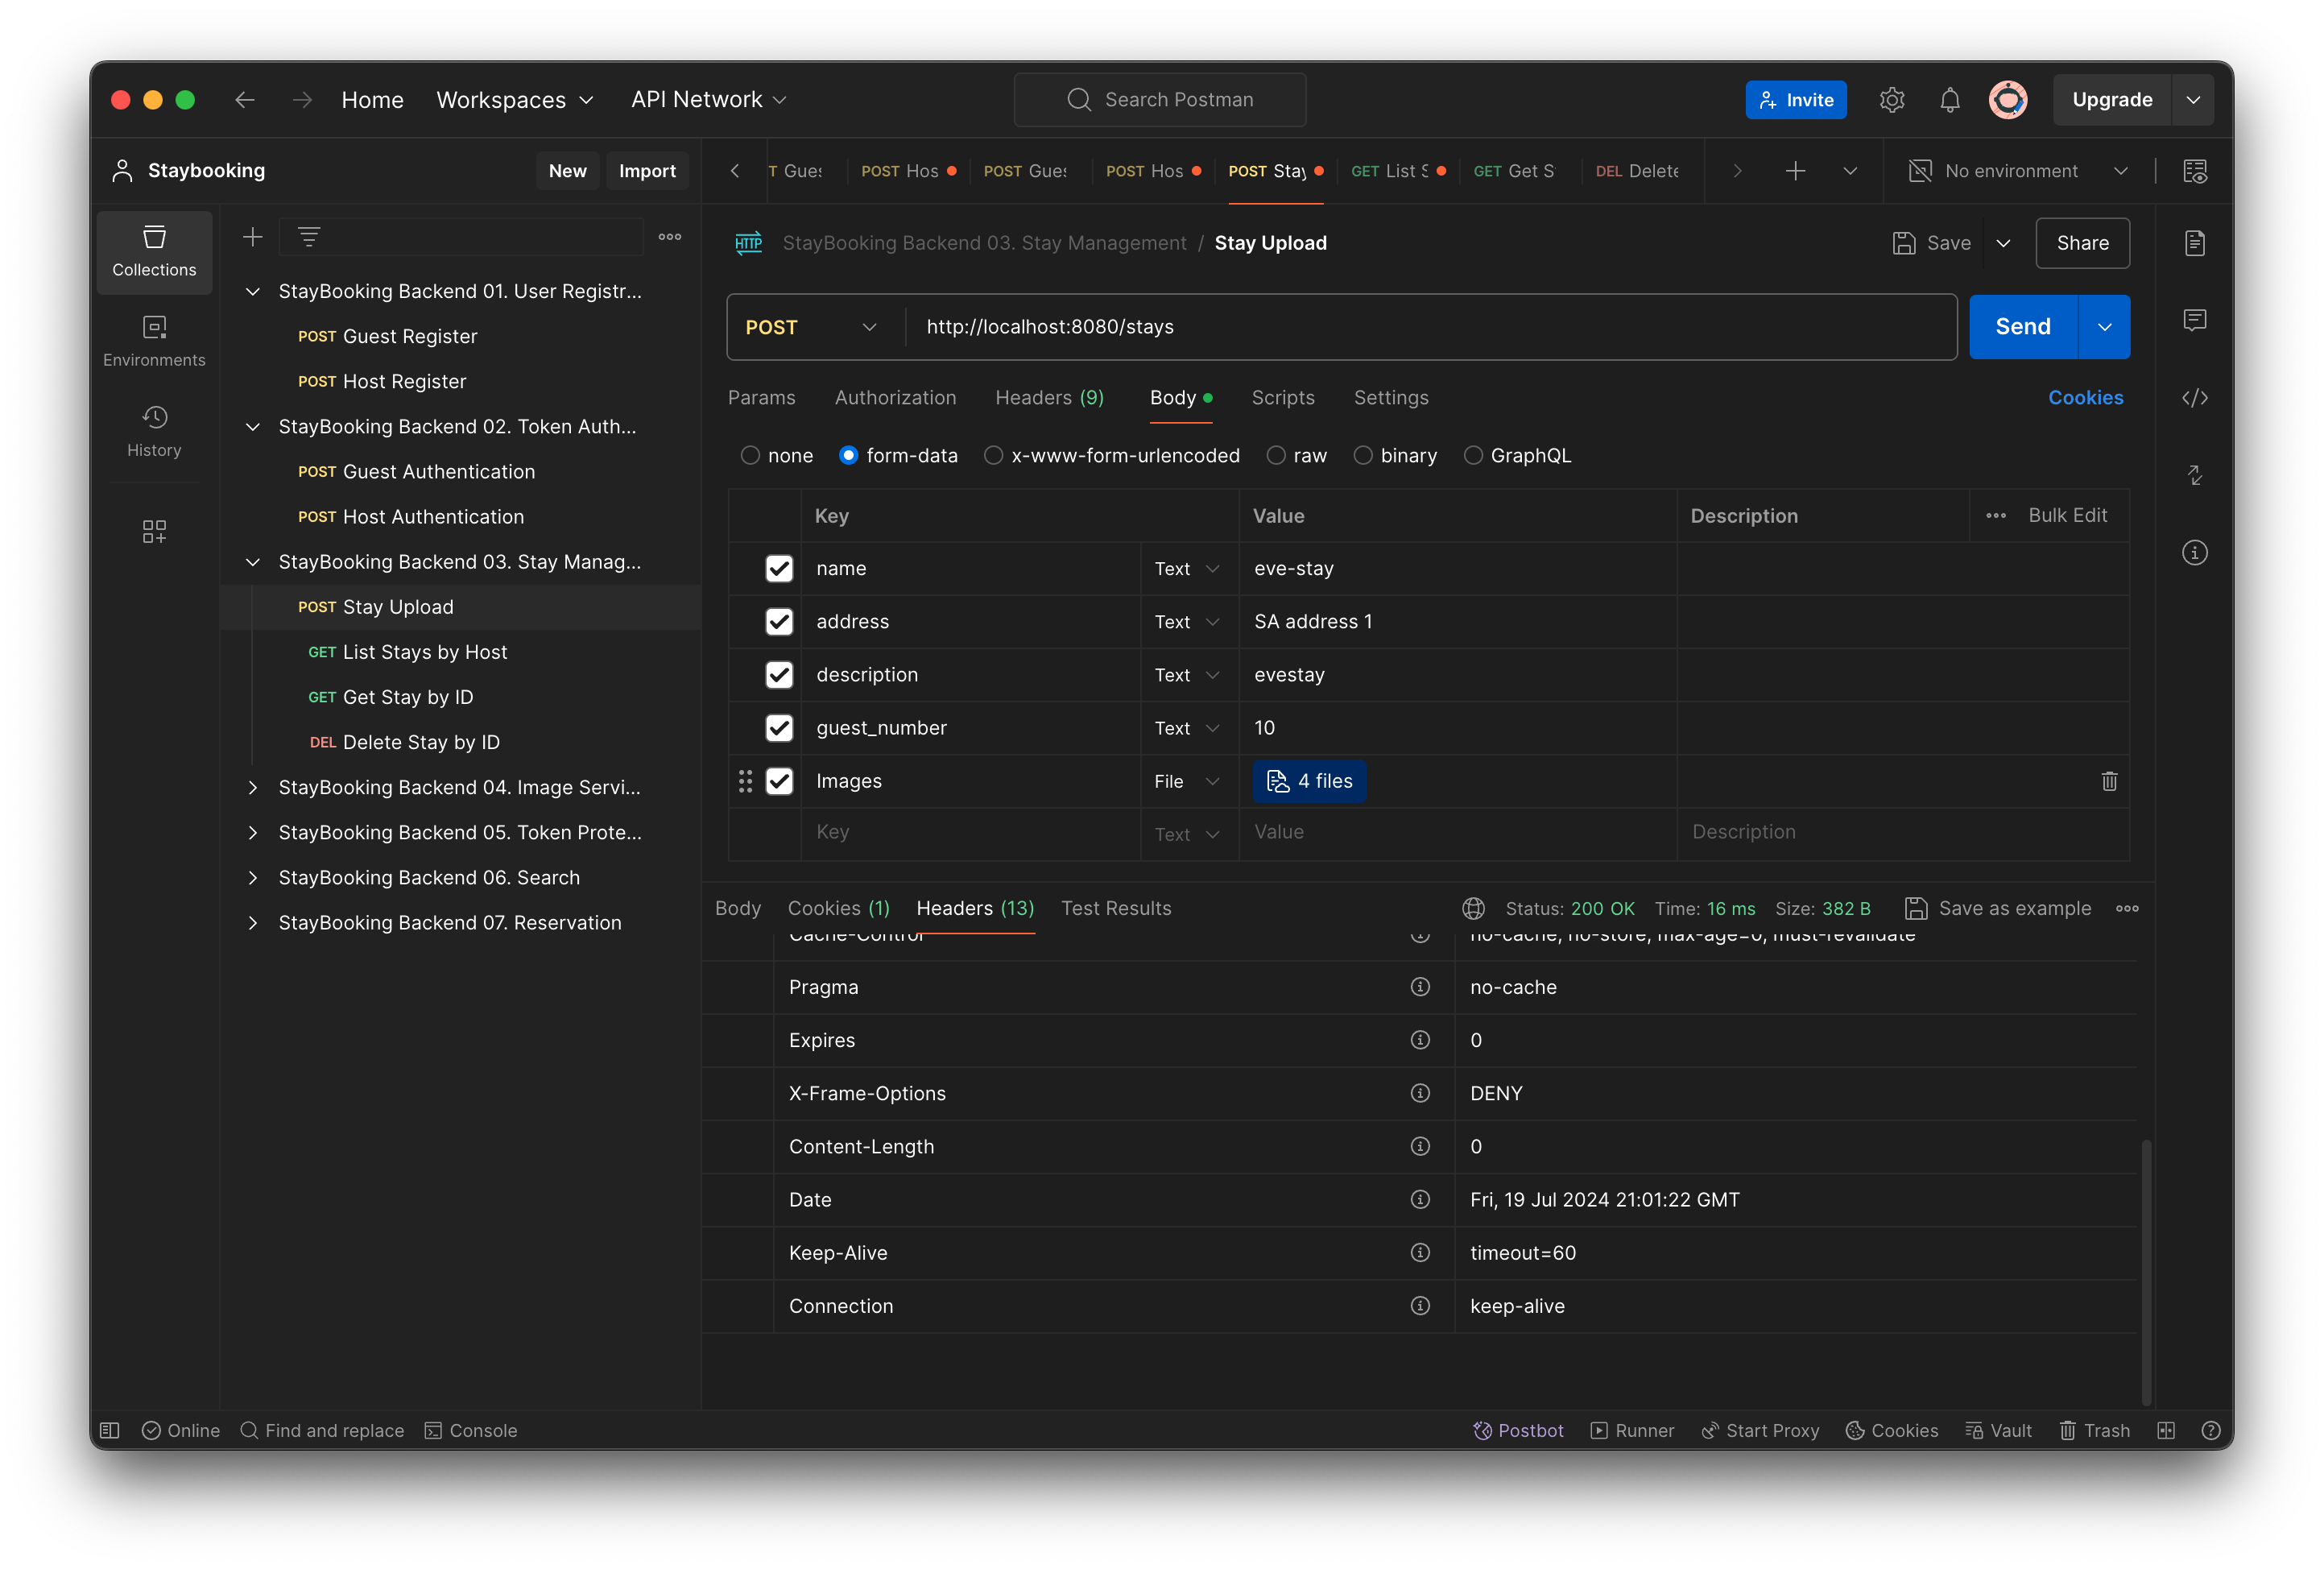The width and height of the screenshot is (2324, 1569).
Task: Open the History panel in sidebar
Action: [x=154, y=430]
